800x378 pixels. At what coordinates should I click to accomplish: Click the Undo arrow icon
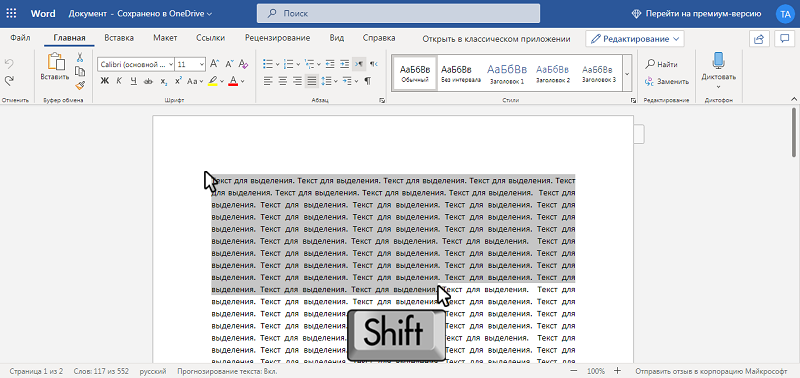pos(9,64)
